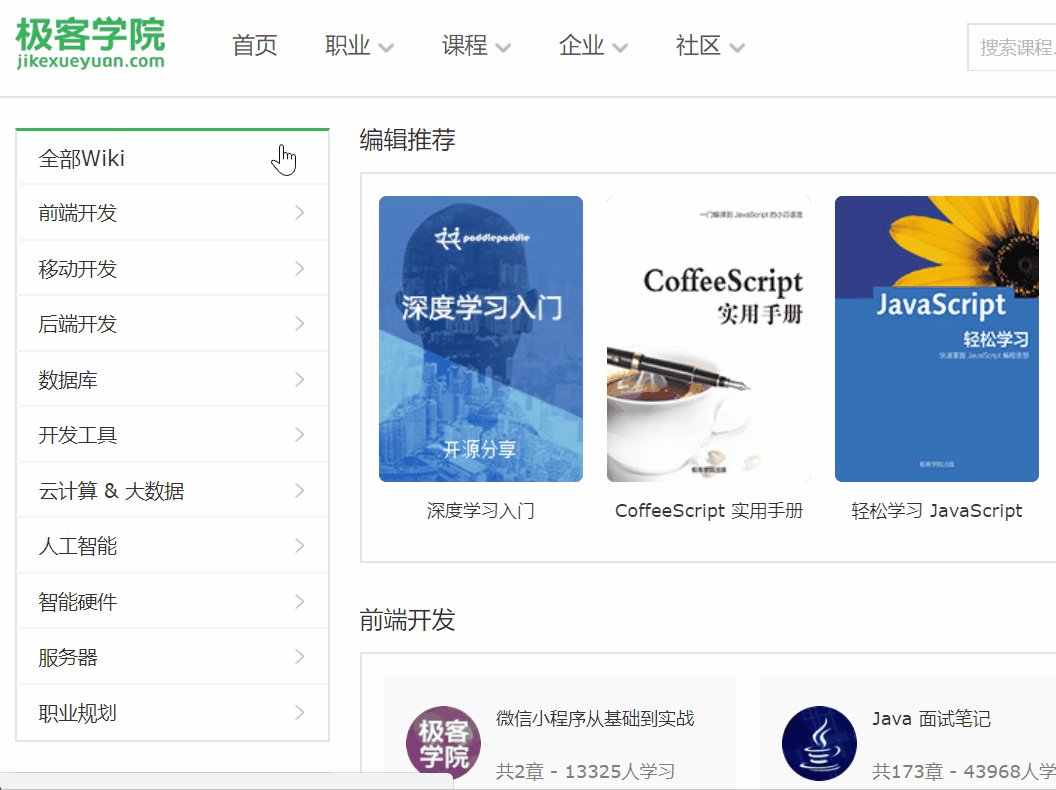Select the 开发工具 sidebar category

point(172,435)
